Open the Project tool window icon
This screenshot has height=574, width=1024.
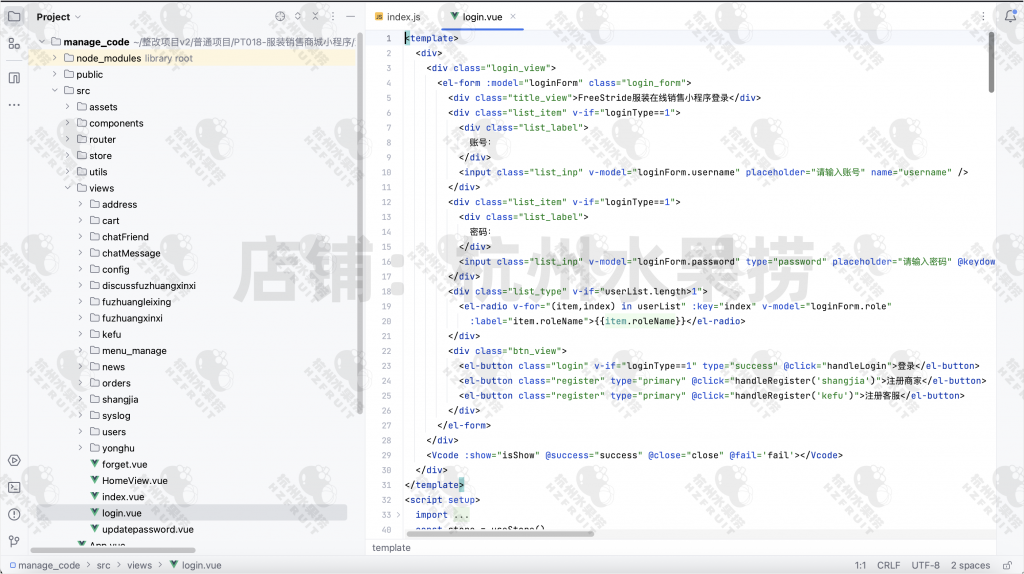click(14, 17)
